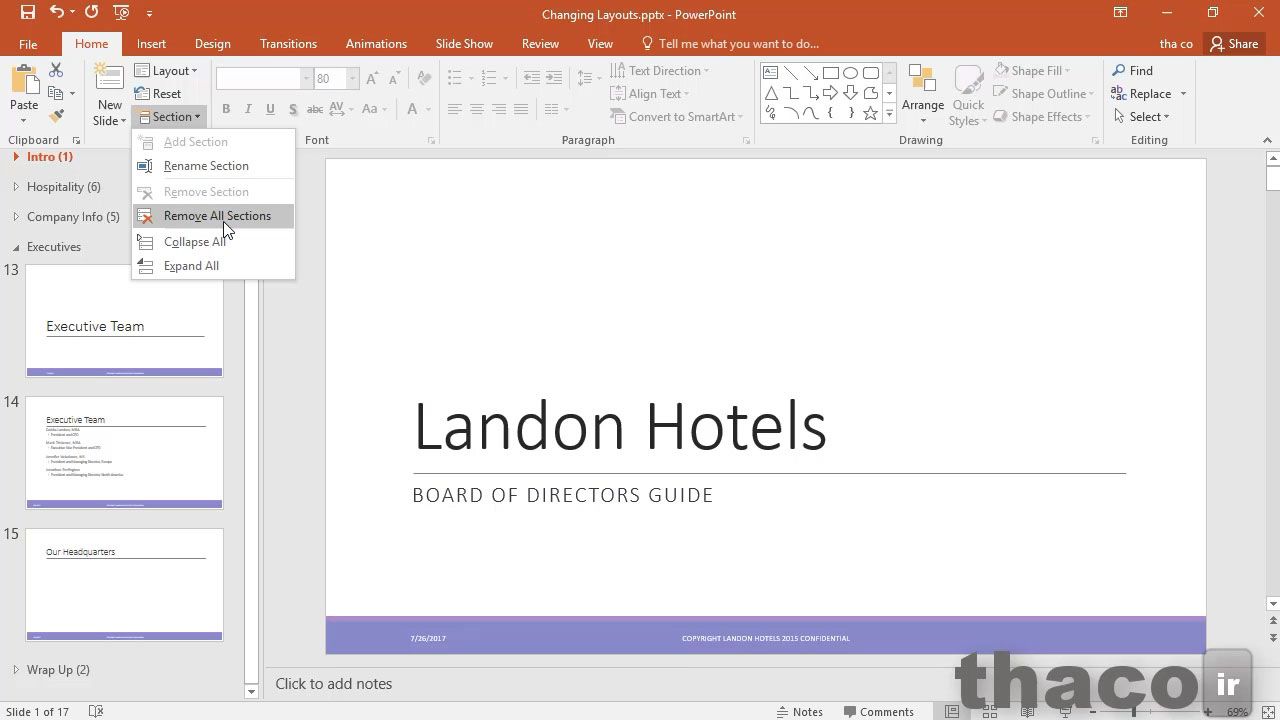Open the Layout dropdown
1280x720 pixels.
(166, 71)
